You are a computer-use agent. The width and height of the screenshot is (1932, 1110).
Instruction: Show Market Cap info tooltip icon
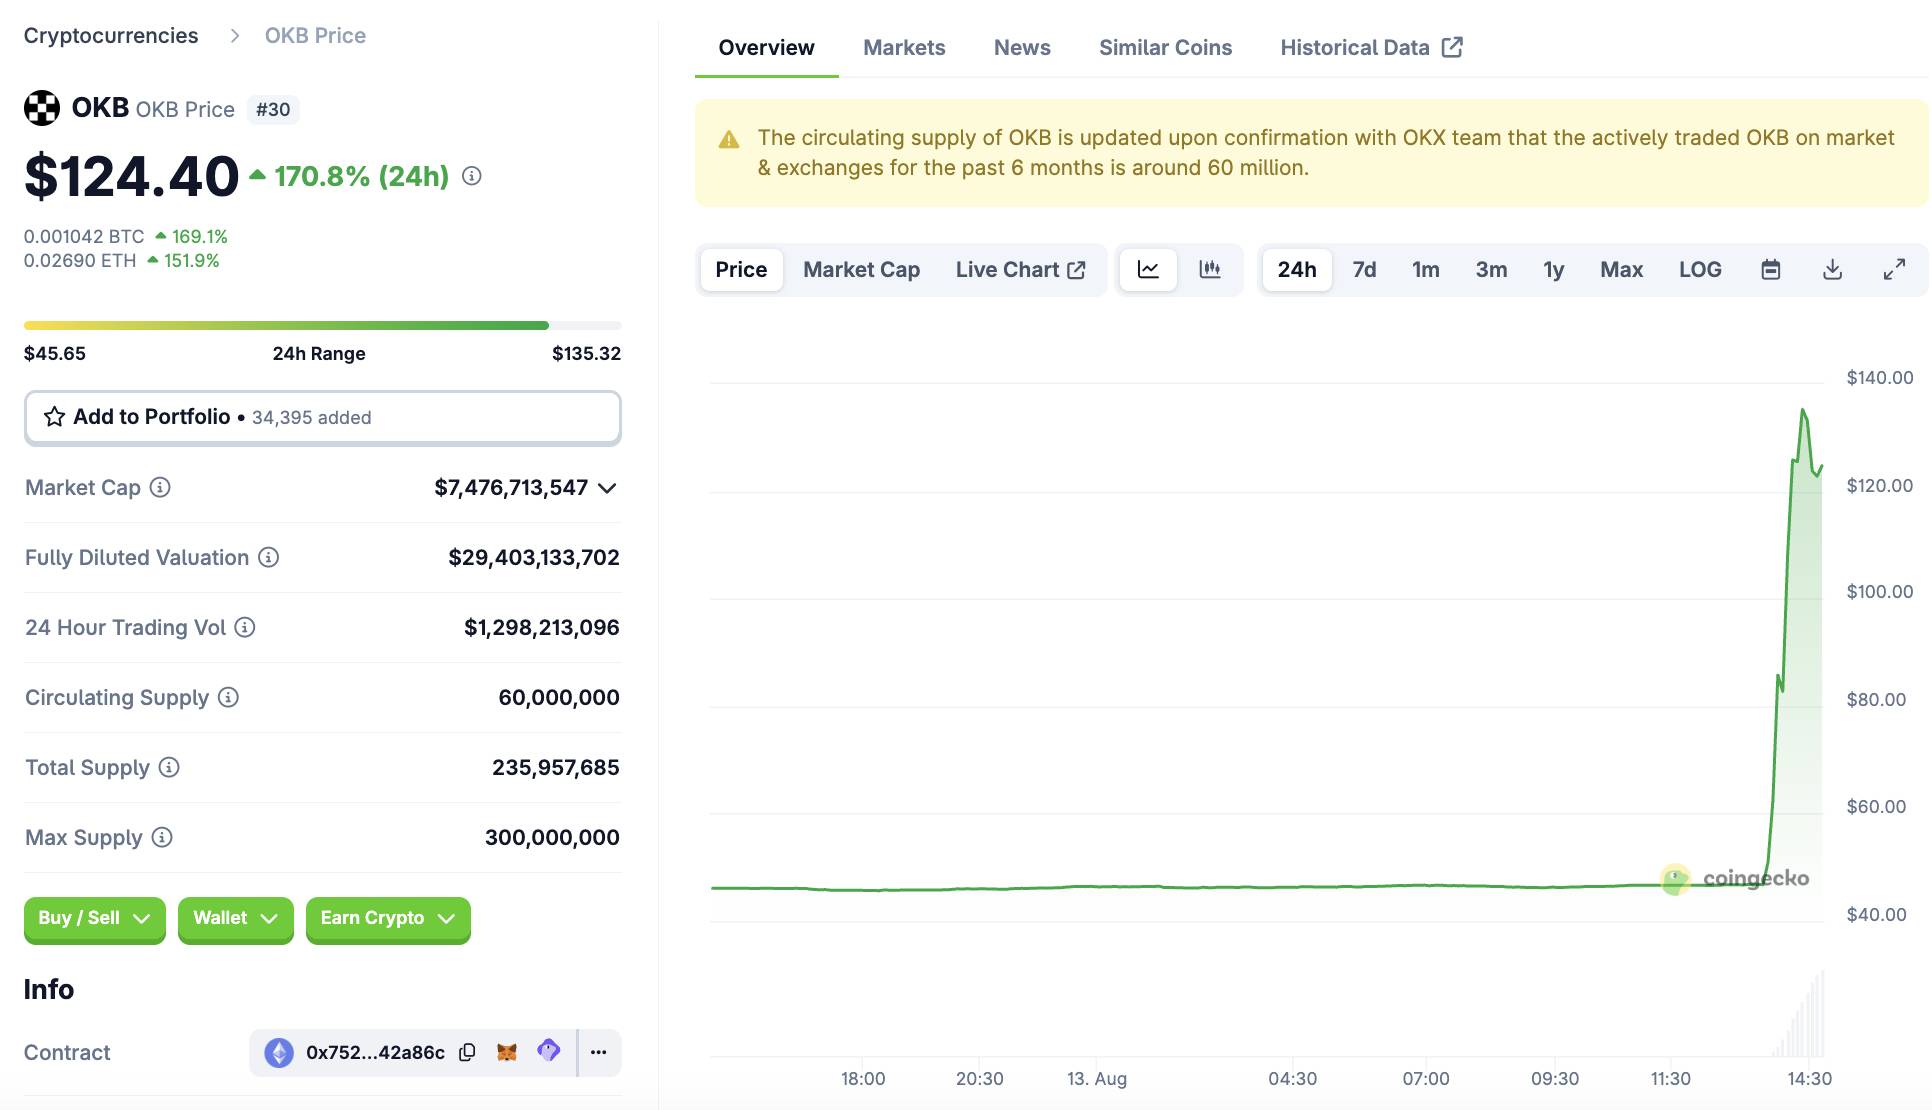160,487
